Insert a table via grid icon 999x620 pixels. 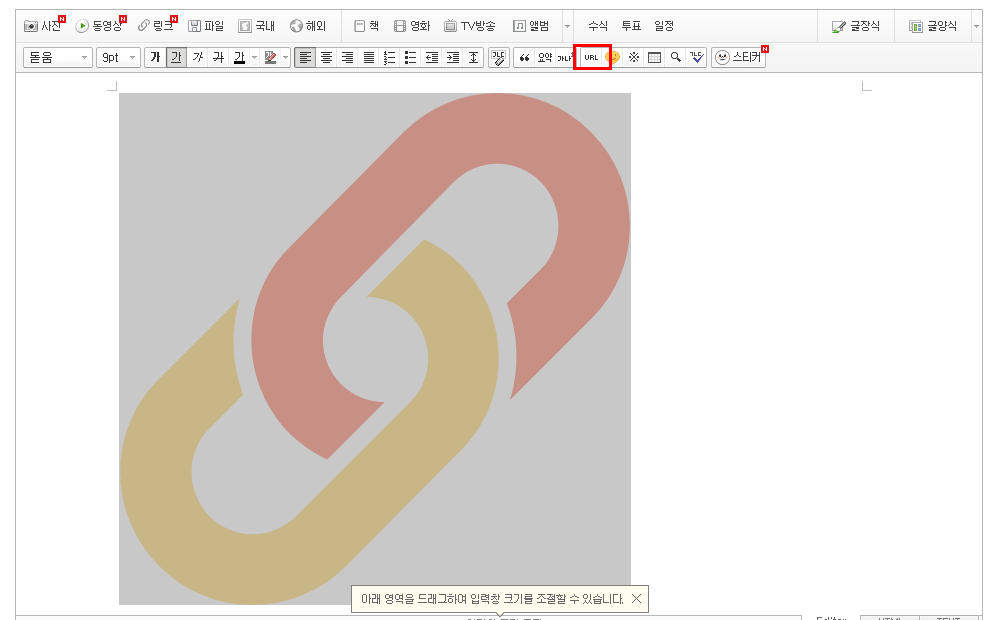(x=654, y=57)
